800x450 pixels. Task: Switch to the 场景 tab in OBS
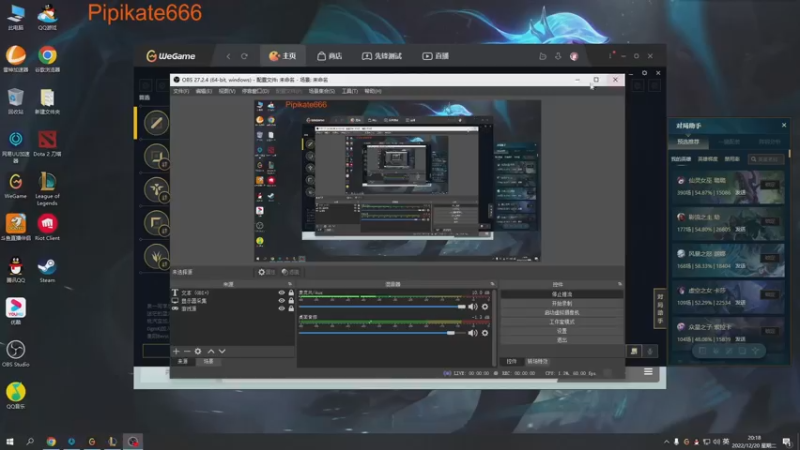click(209, 361)
